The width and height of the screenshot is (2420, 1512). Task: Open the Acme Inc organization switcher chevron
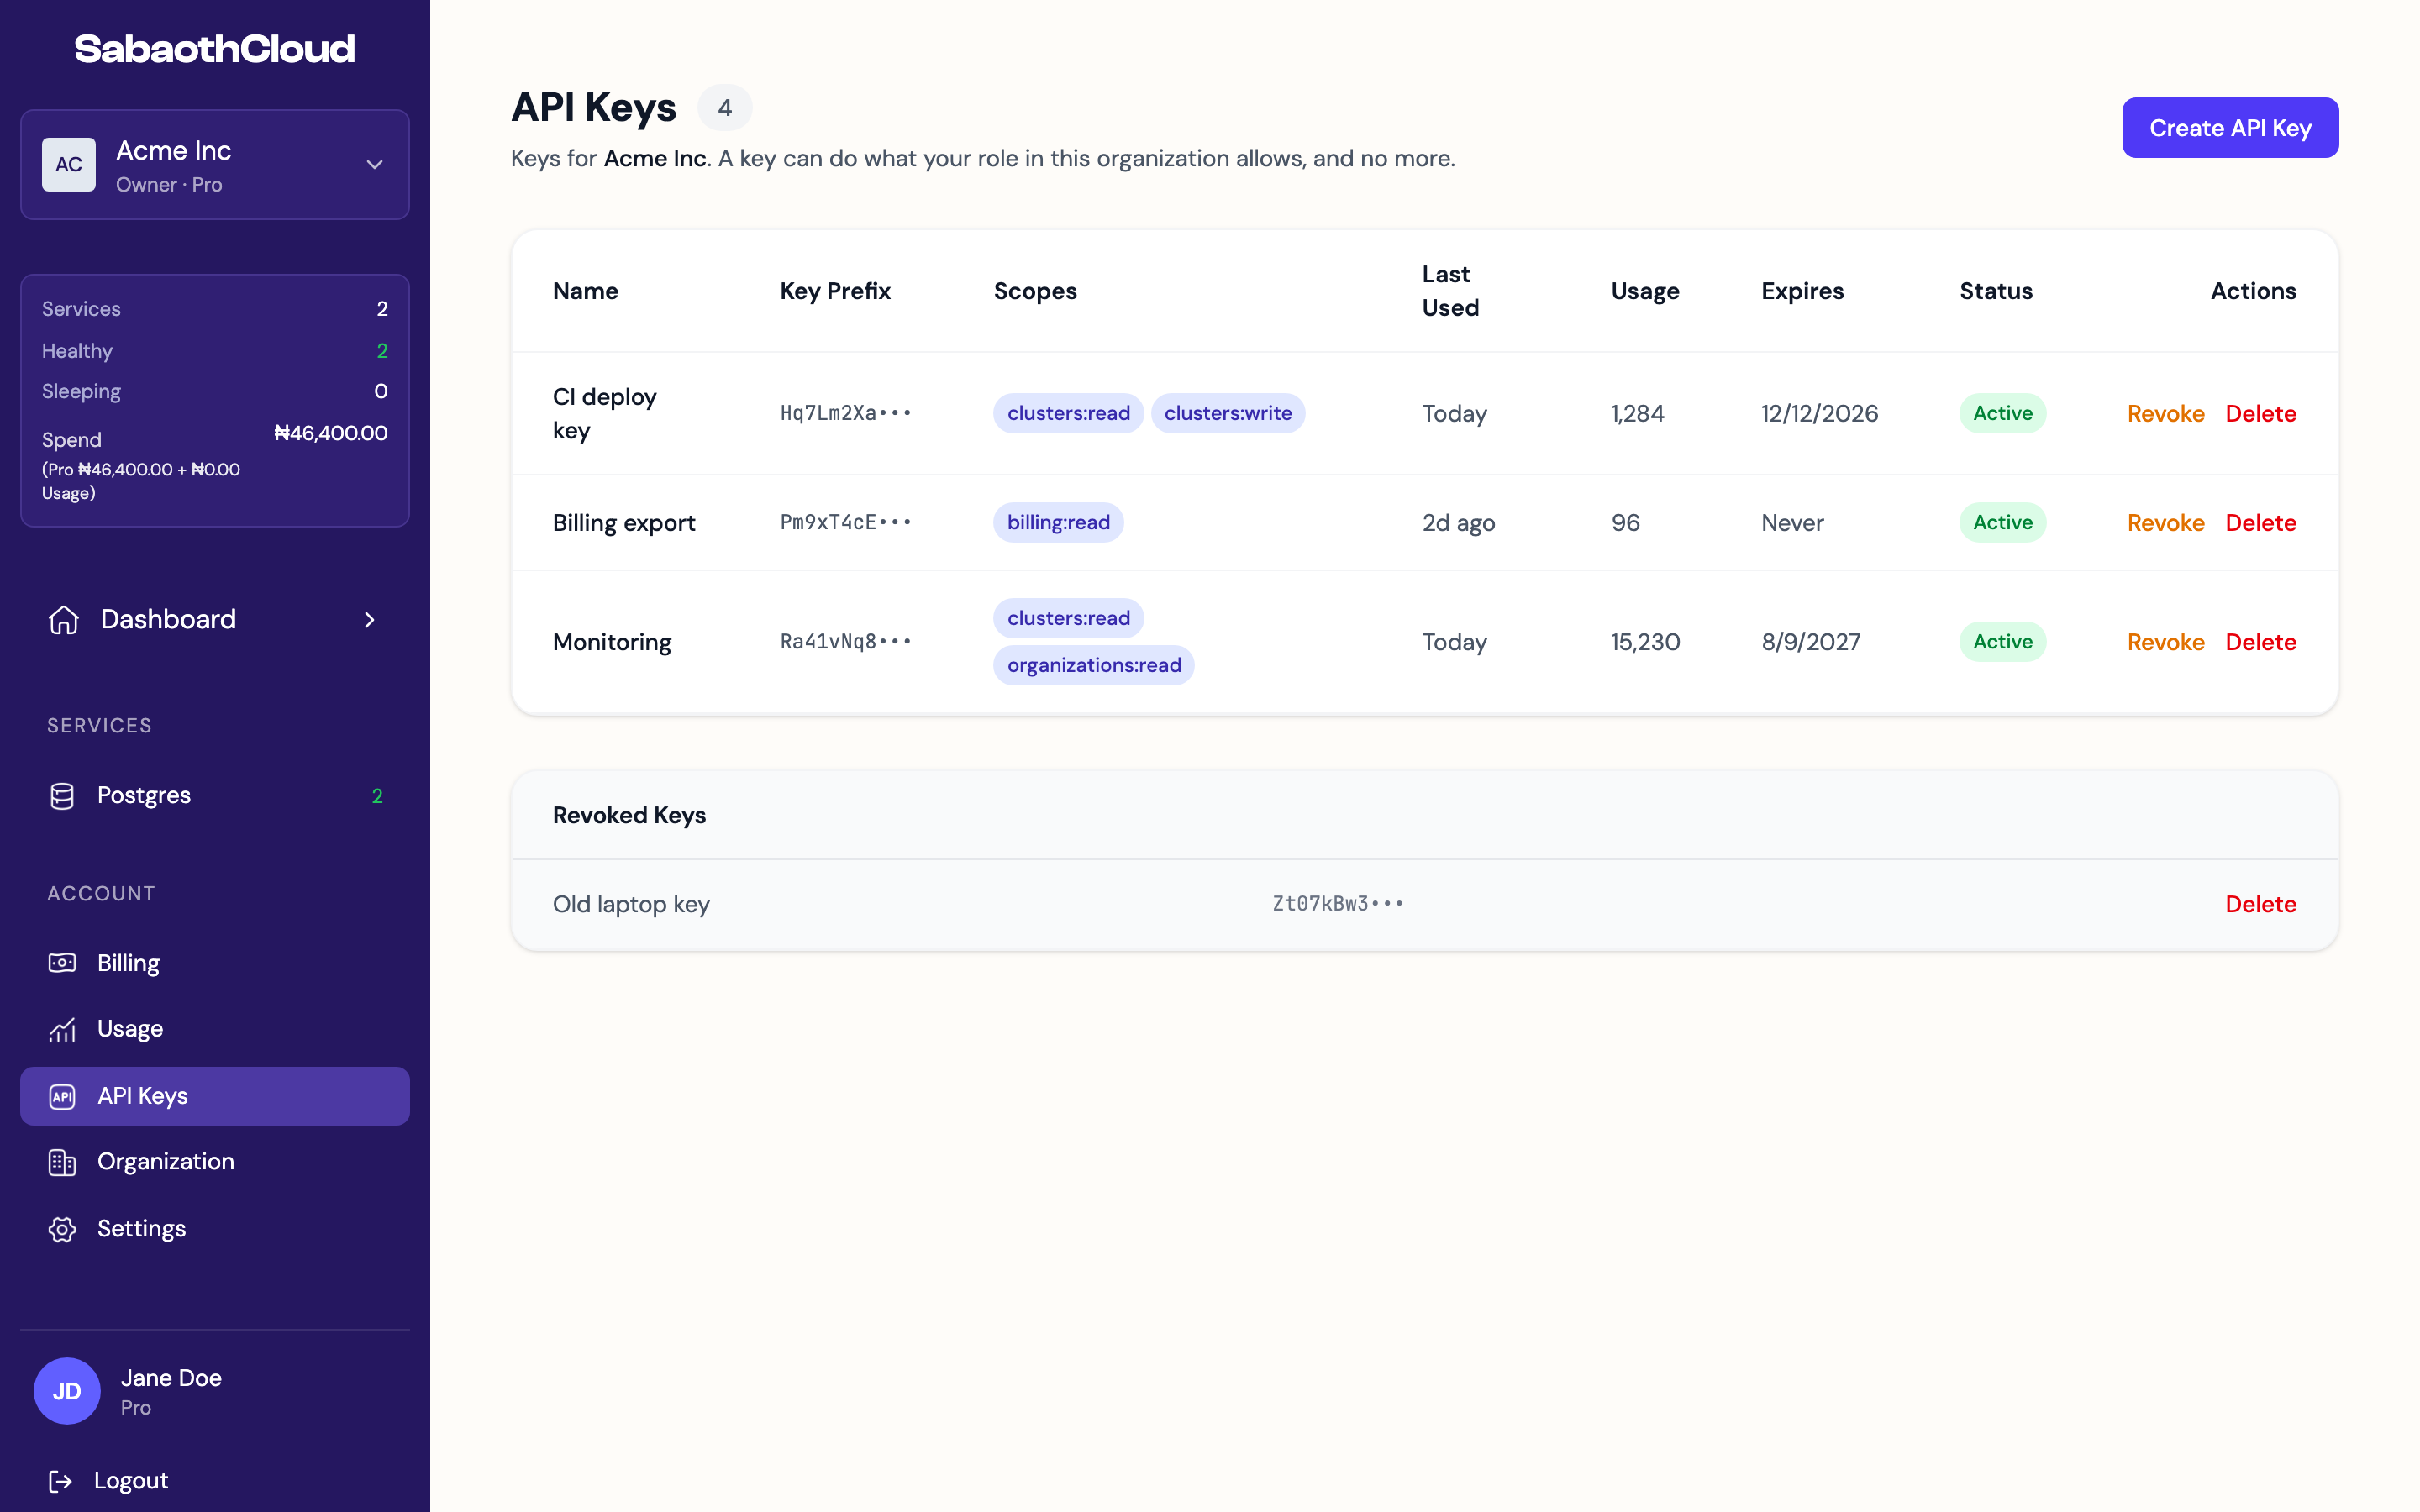point(375,165)
